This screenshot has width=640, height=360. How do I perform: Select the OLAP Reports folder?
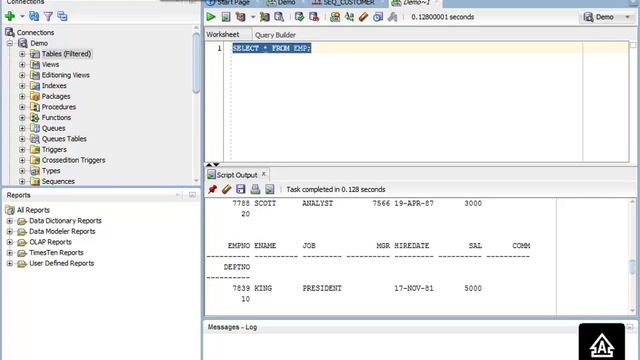(x=50, y=242)
